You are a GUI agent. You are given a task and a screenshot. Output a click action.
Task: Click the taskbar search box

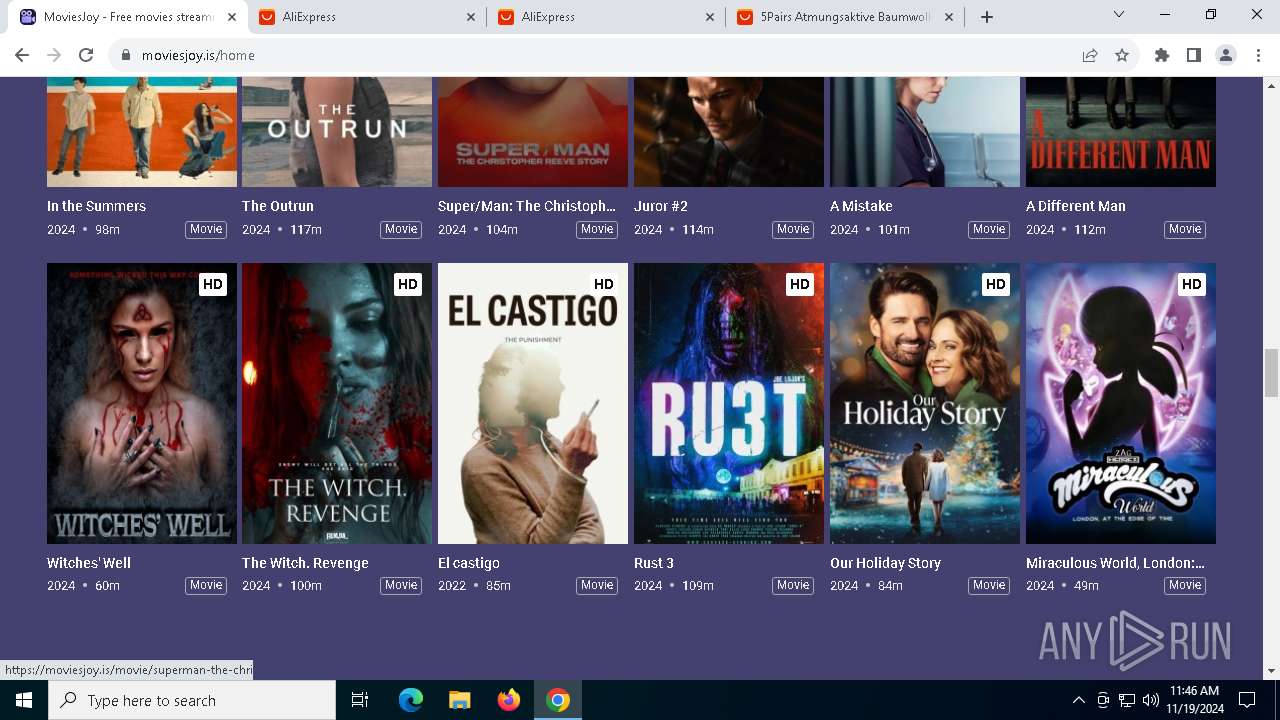tap(192, 700)
